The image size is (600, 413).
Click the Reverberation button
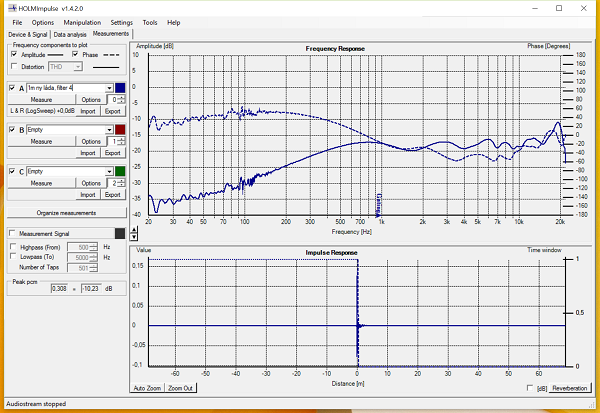(569, 388)
